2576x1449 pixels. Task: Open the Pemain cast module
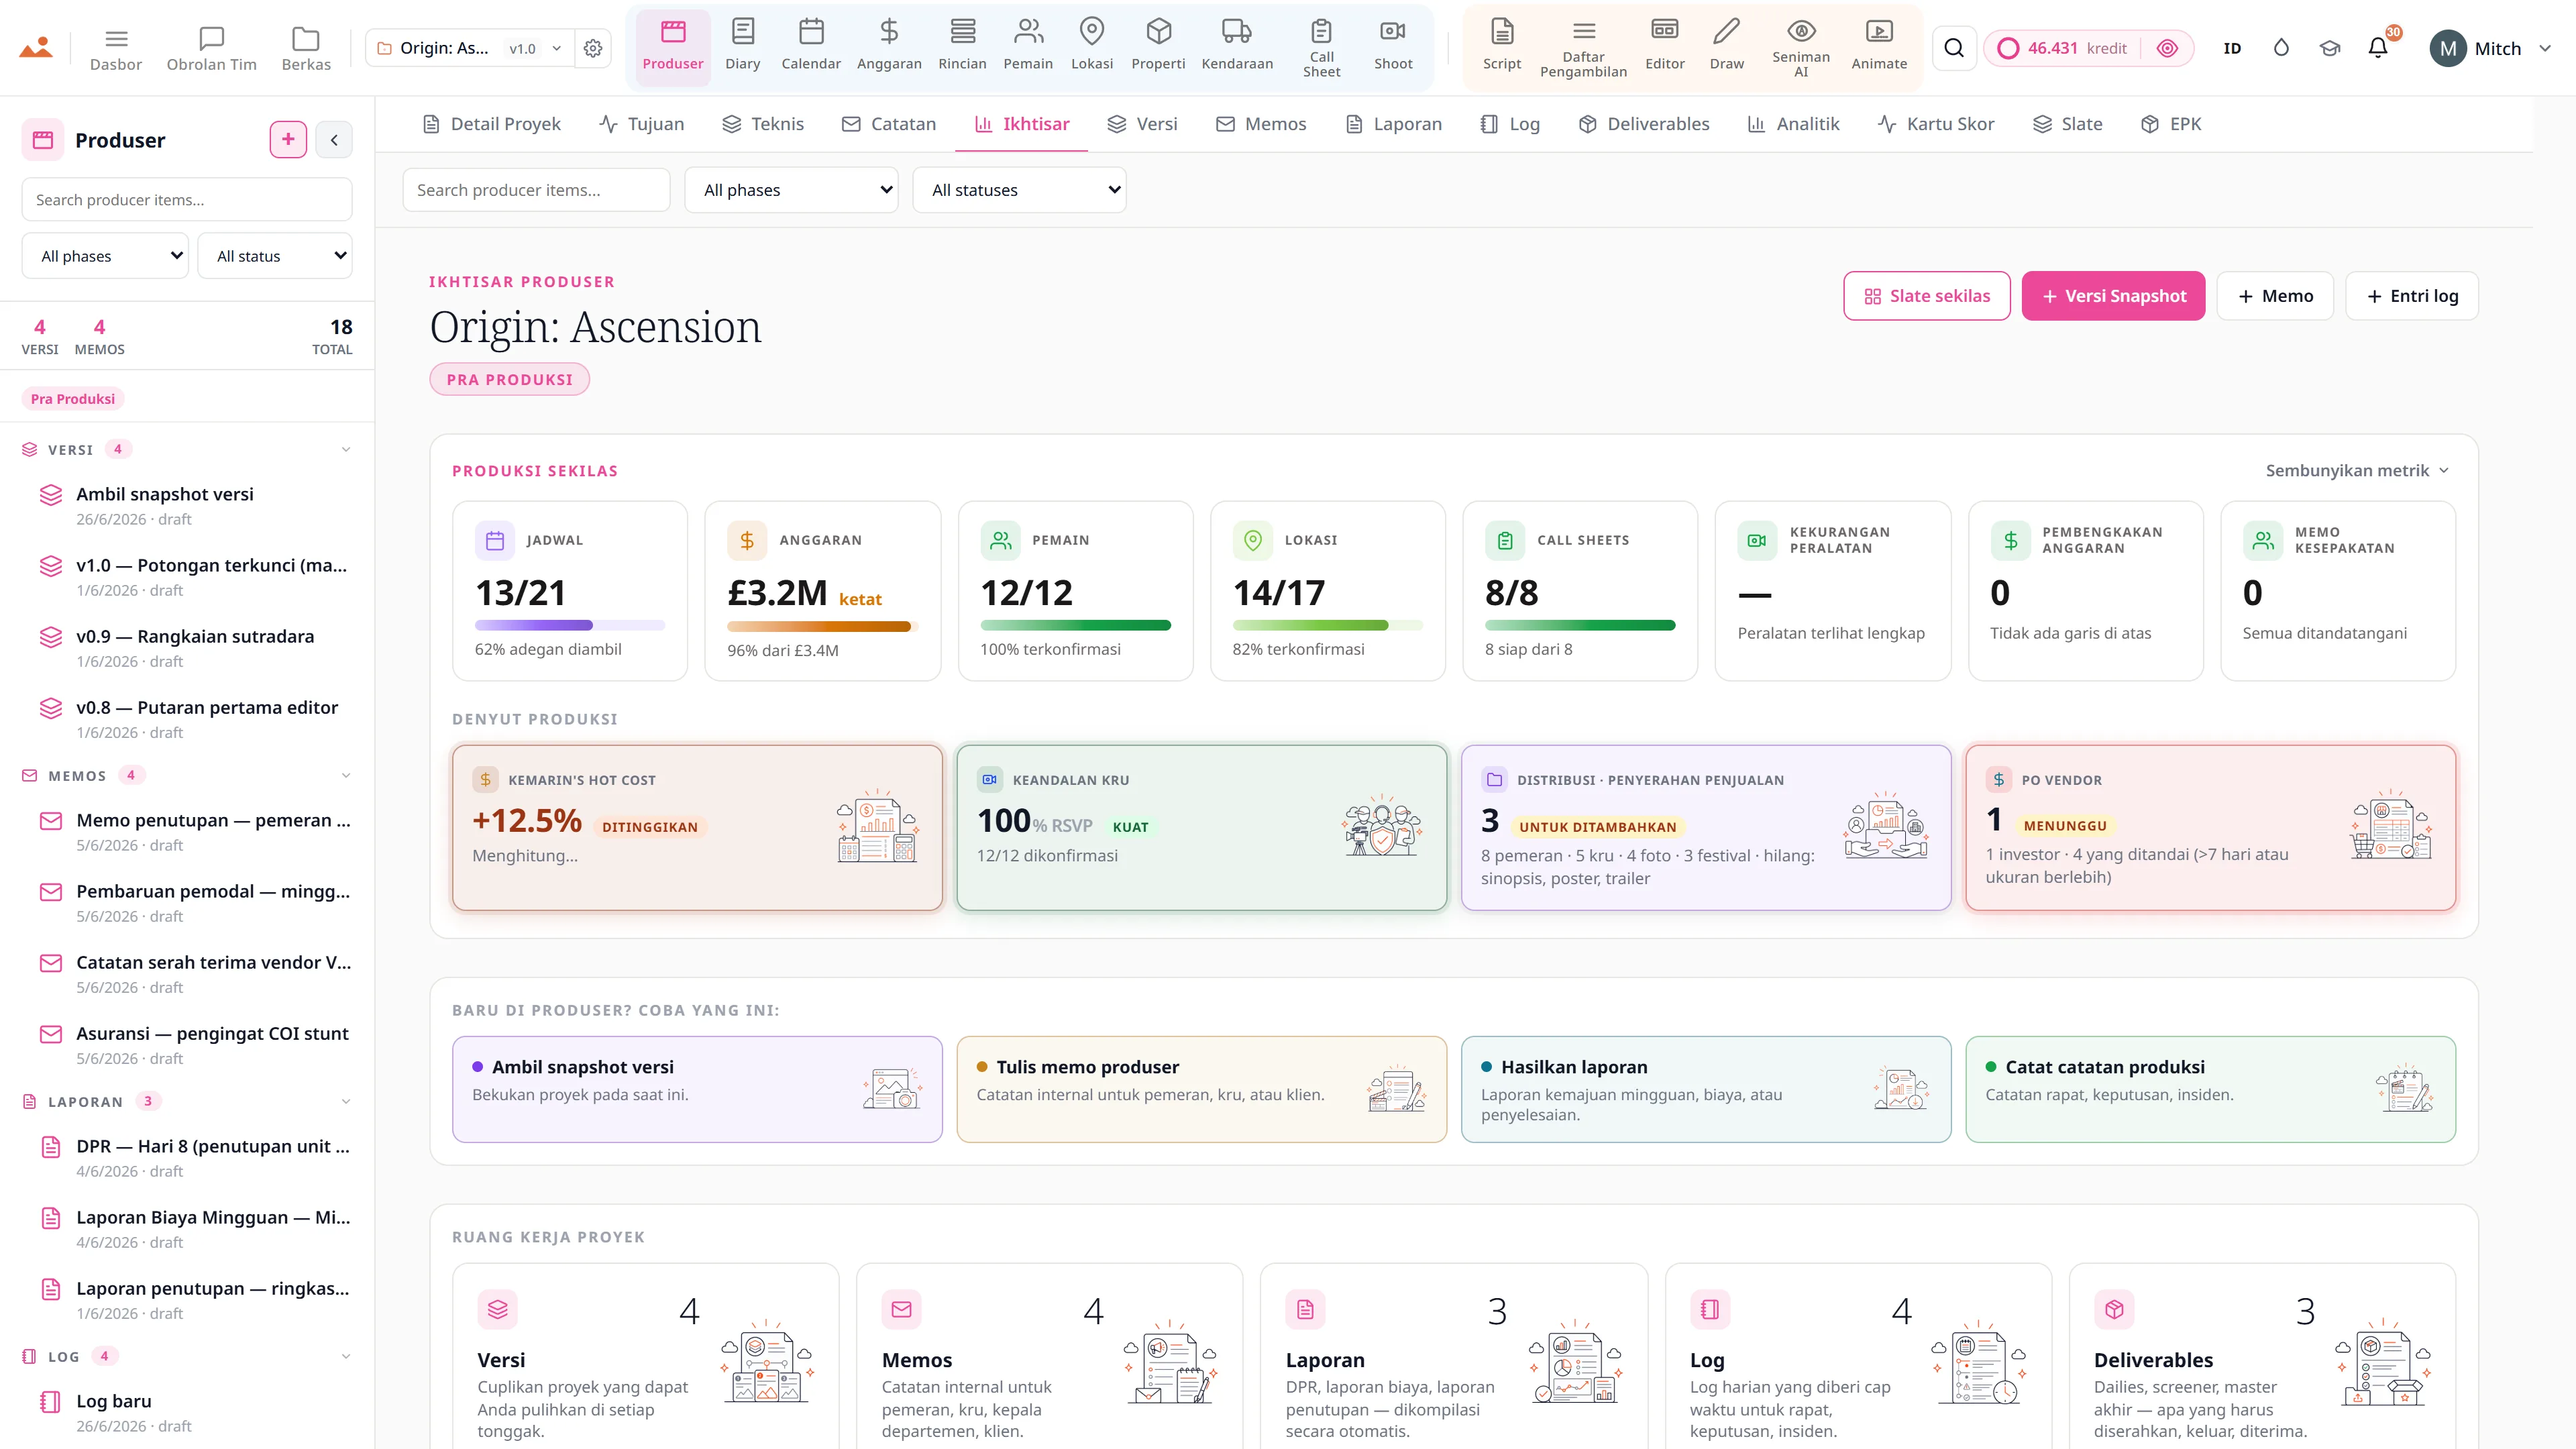(1028, 47)
